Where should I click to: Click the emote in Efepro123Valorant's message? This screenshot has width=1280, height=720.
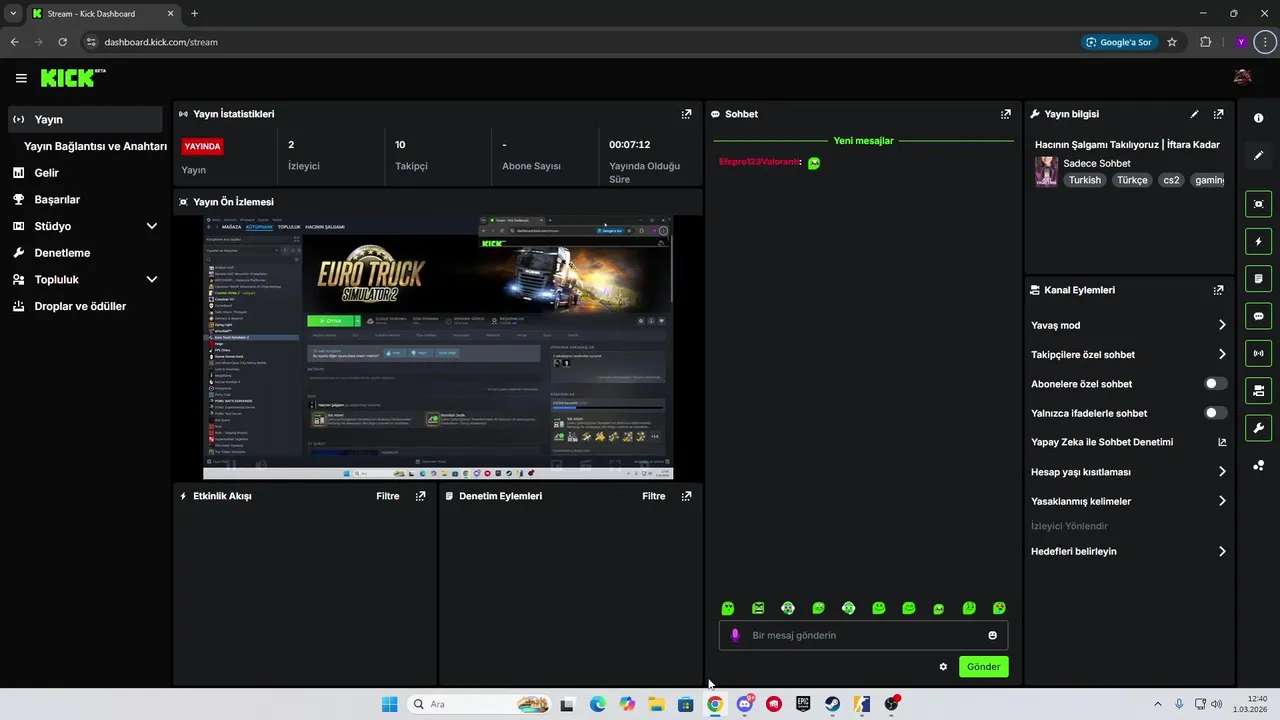tap(814, 163)
